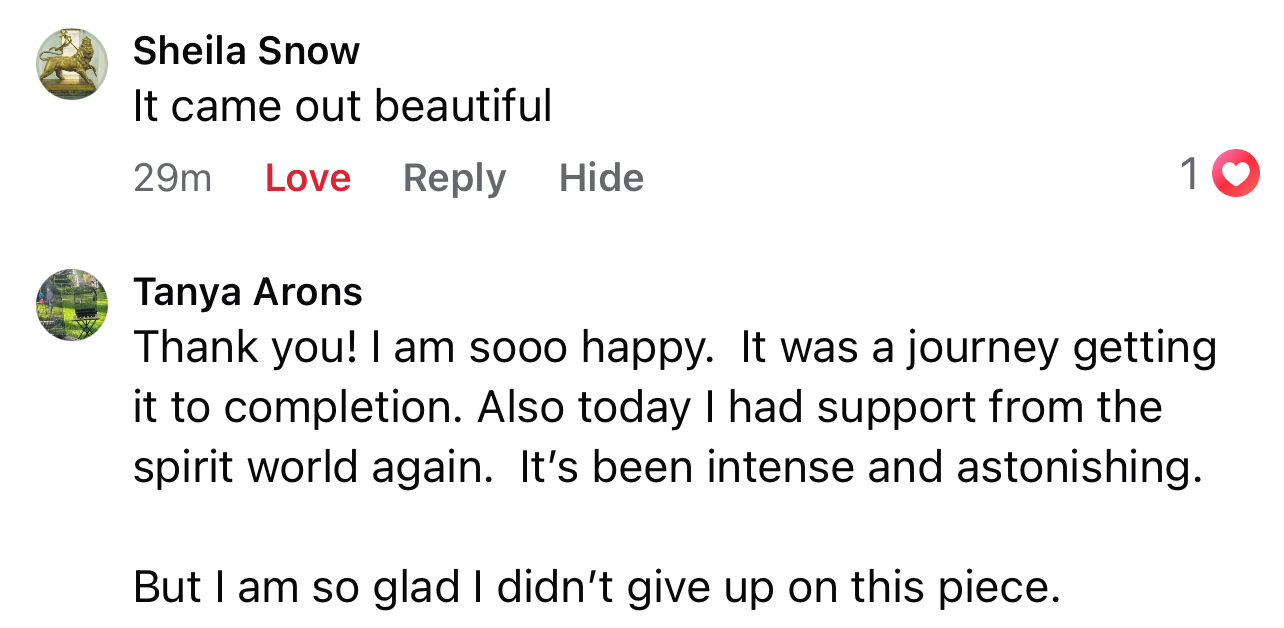Hide Sheila Snow's comment
The width and height of the screenshot is (1284, 628).
coord(601,178)
